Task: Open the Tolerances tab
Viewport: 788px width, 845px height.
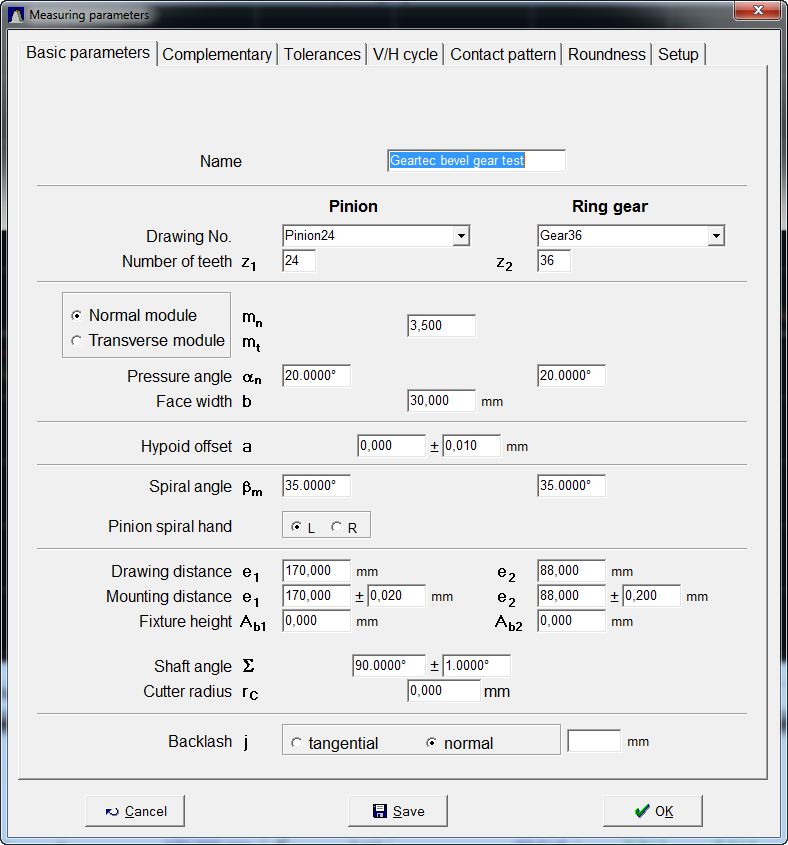Action: [x=322, y=55]
